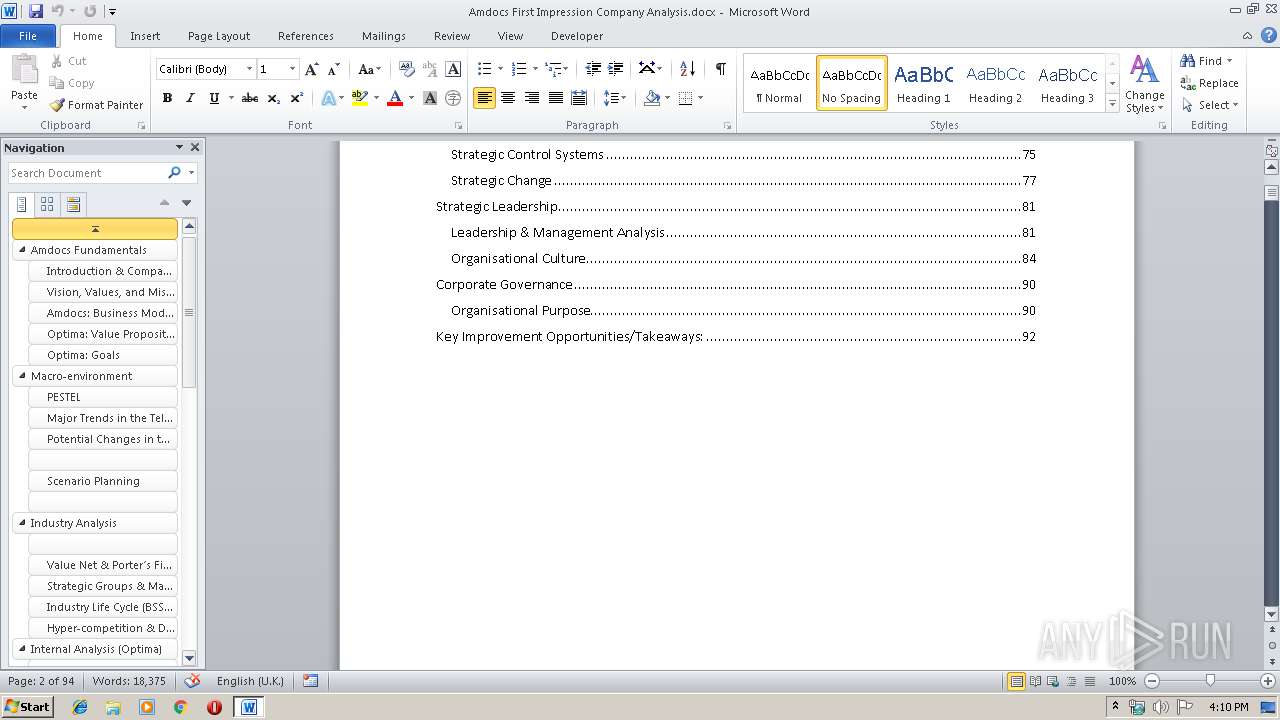Click Undo in Quick Access Toolbar
This screenshot has width=1280, height=720.
58,11
